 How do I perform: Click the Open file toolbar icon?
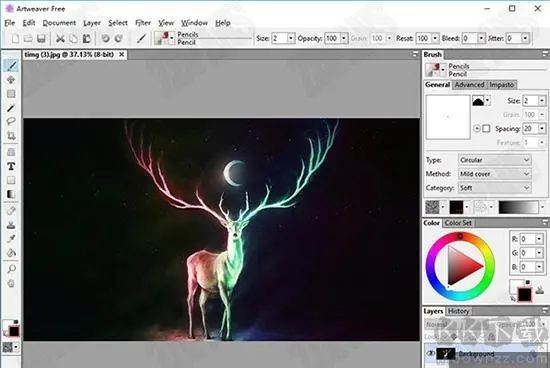click(28, 38)
